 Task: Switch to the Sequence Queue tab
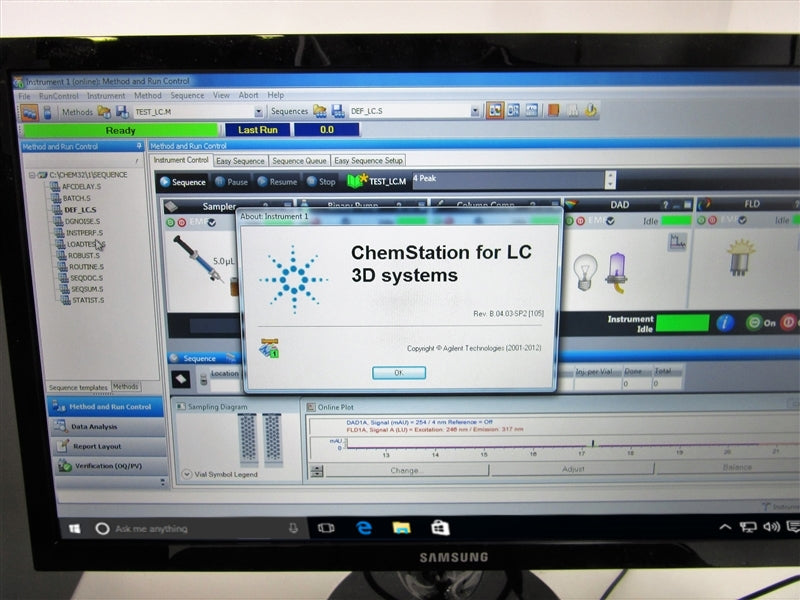click(x=299, y=161)
